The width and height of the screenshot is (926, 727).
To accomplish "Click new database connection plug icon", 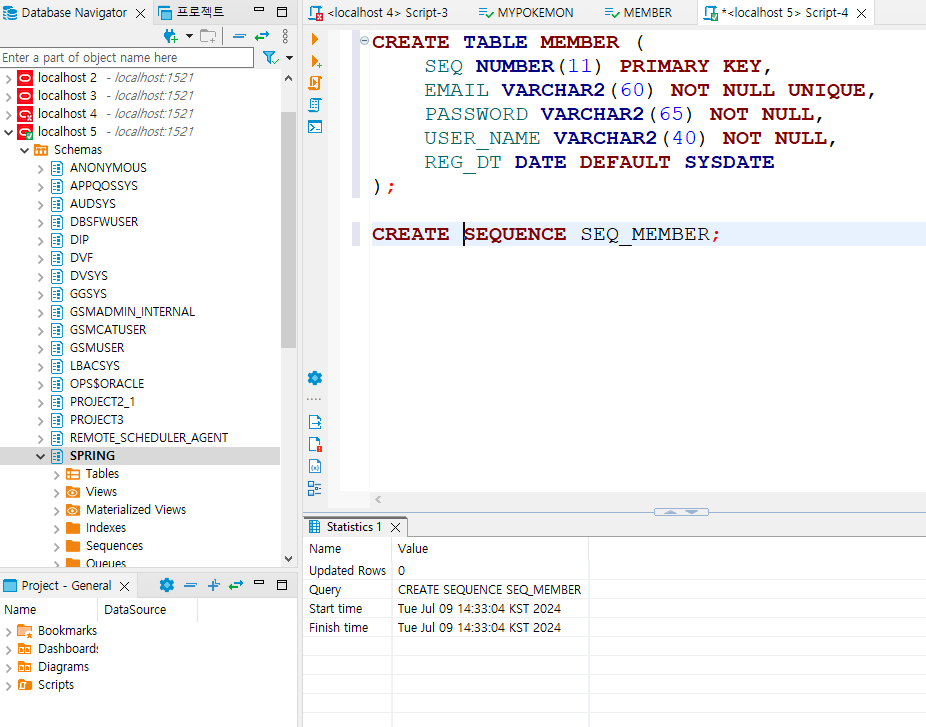I will [171, 36].
